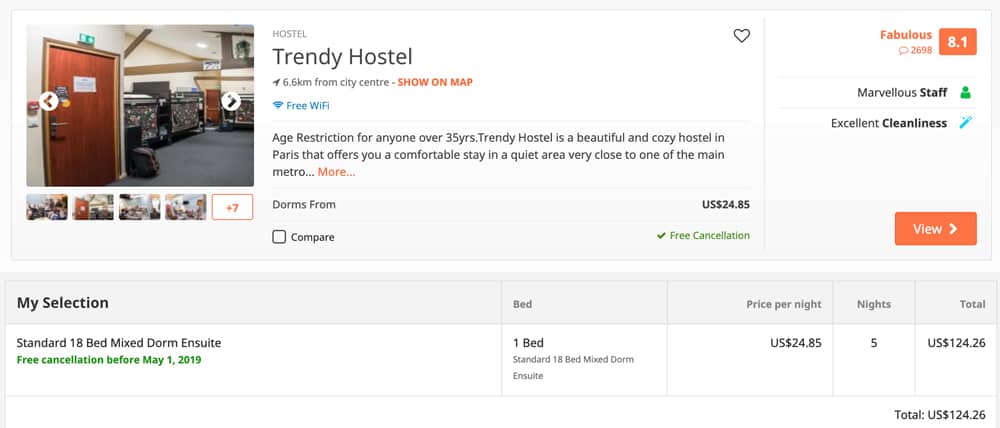Viewport: 1000px width, 428px height.
Task: Click the cleanliness spray icon
Action: pyautogui.click(x=966, y=122)
